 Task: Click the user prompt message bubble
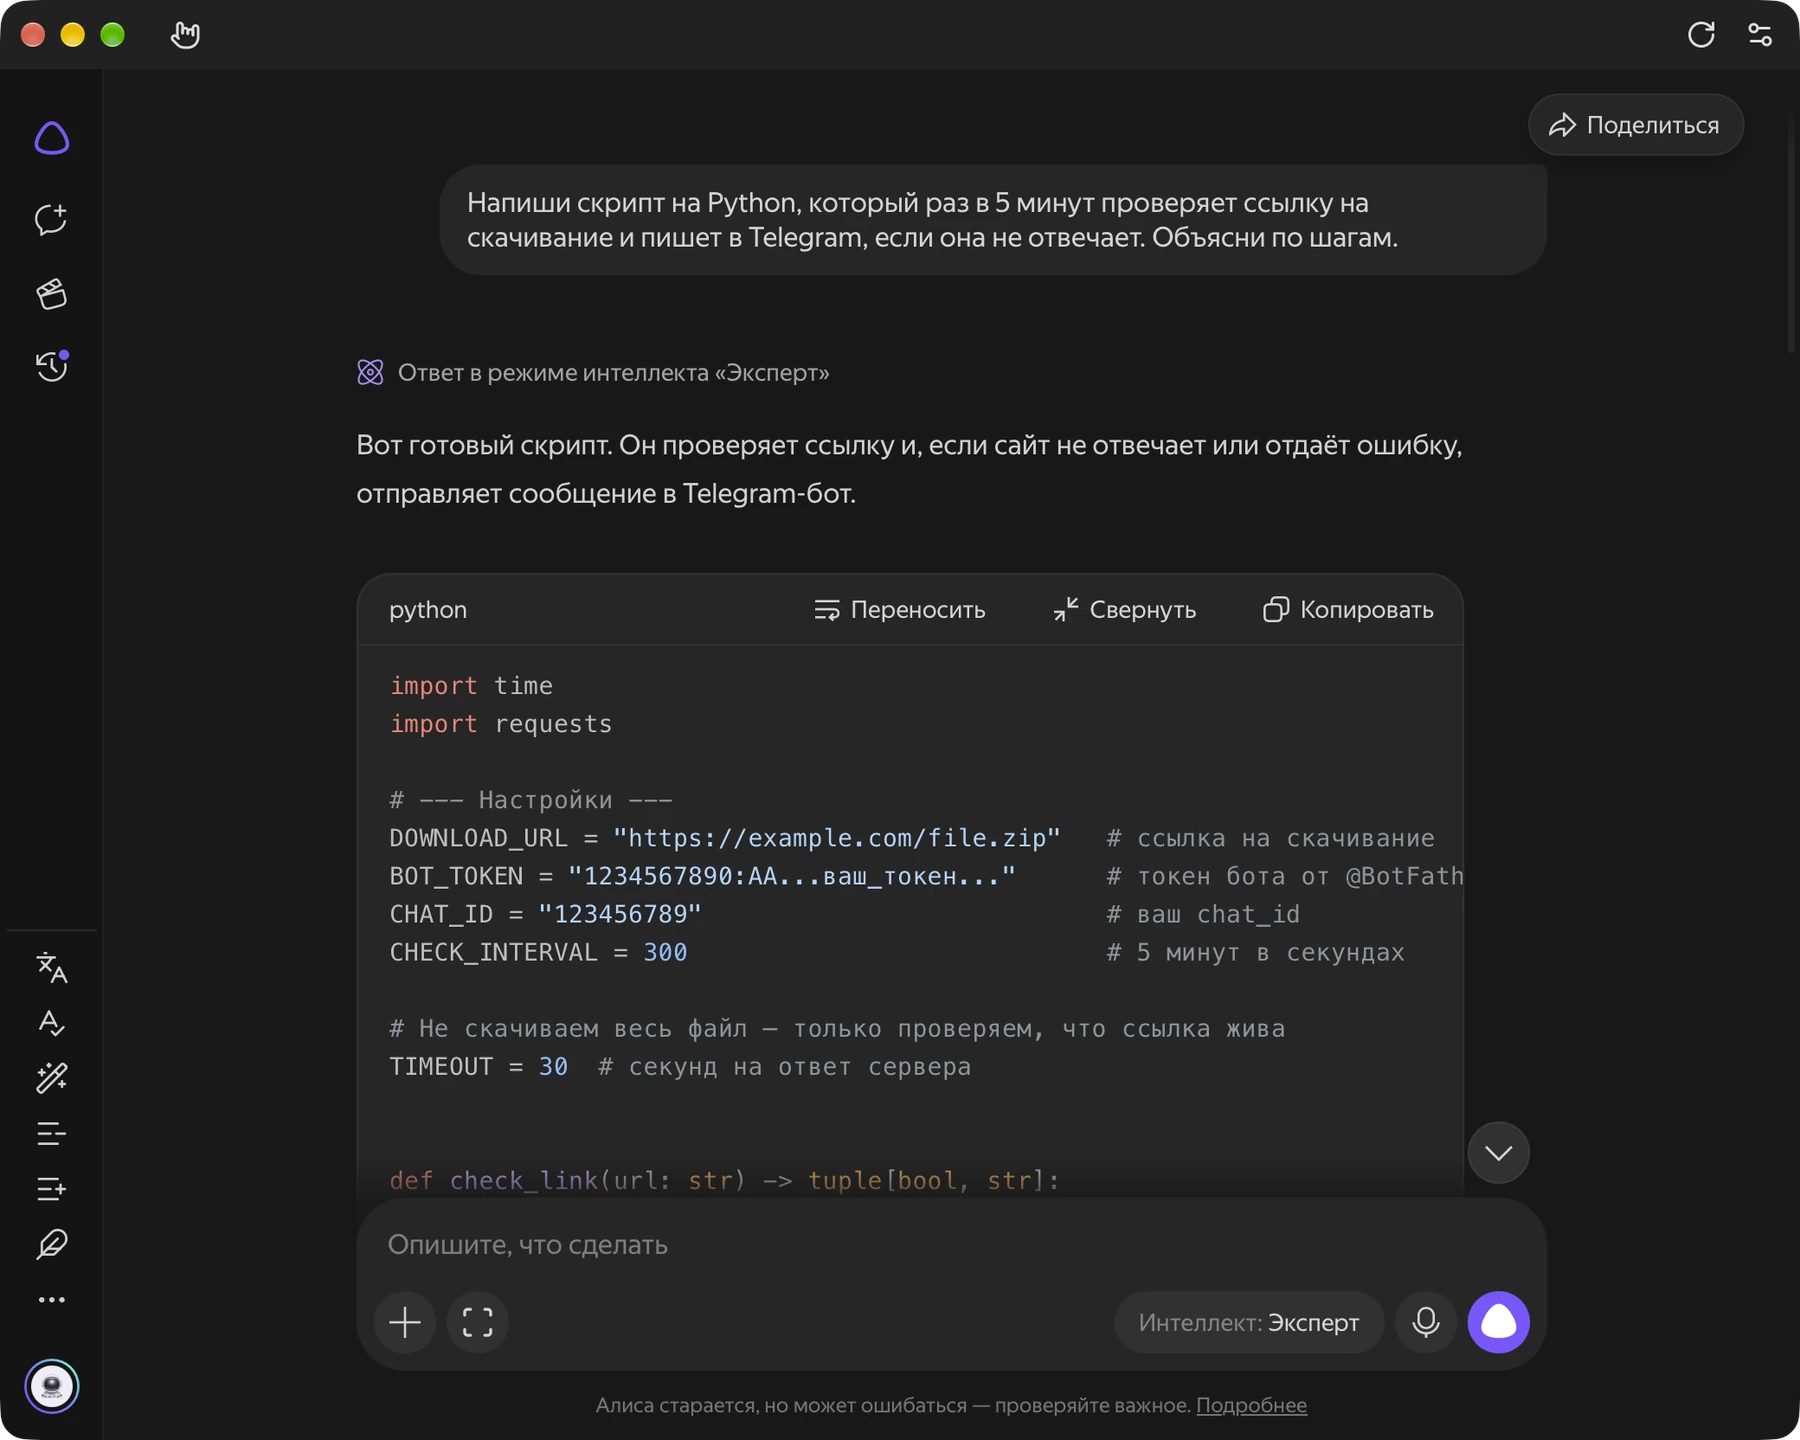point(993,220)
